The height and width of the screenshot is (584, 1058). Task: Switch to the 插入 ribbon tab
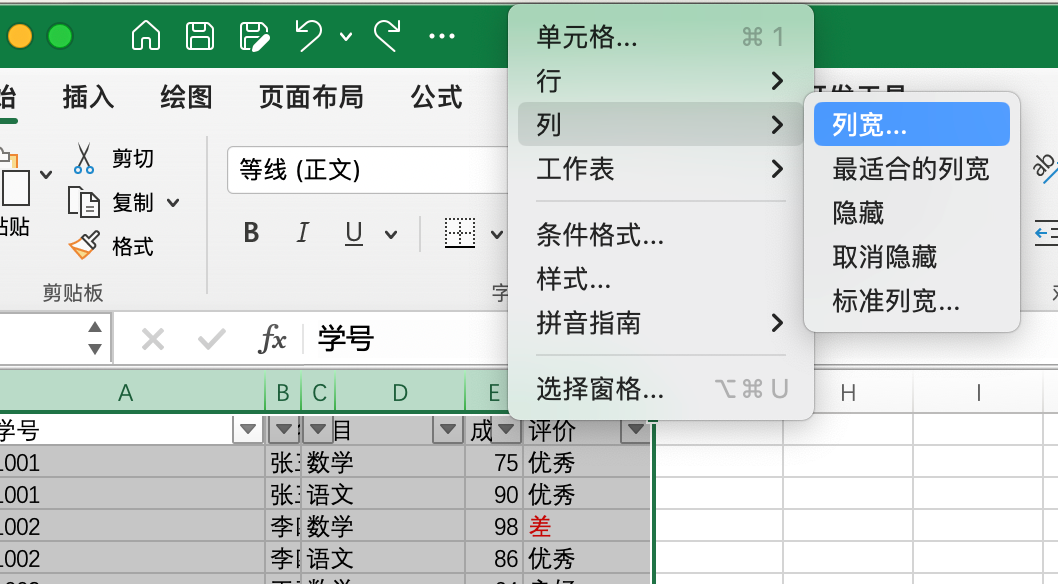(87, 97)
